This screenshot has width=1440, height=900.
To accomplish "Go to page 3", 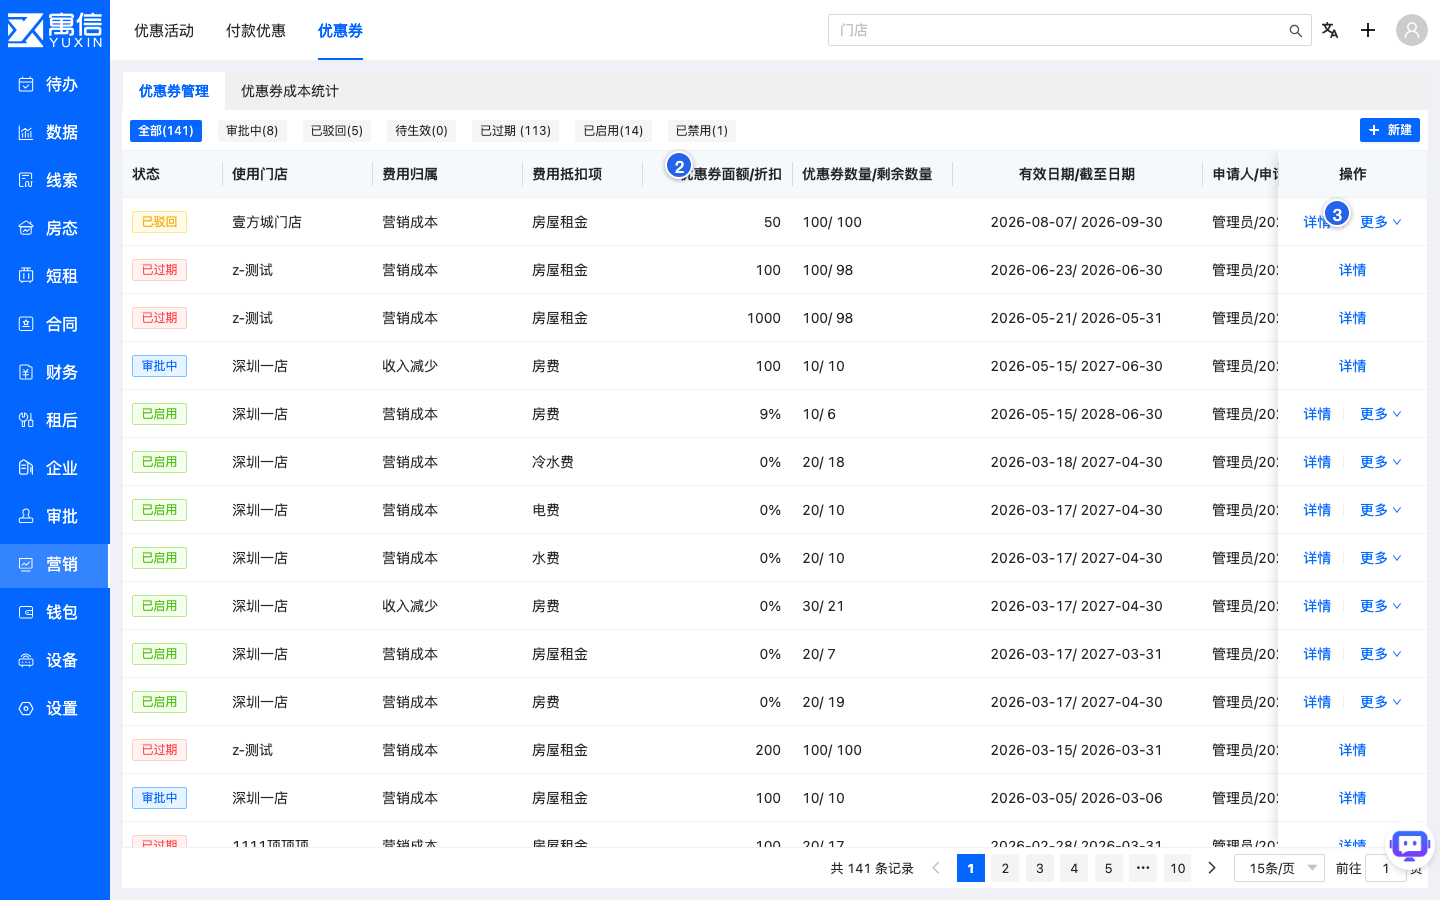I will tap(1040, 868).
